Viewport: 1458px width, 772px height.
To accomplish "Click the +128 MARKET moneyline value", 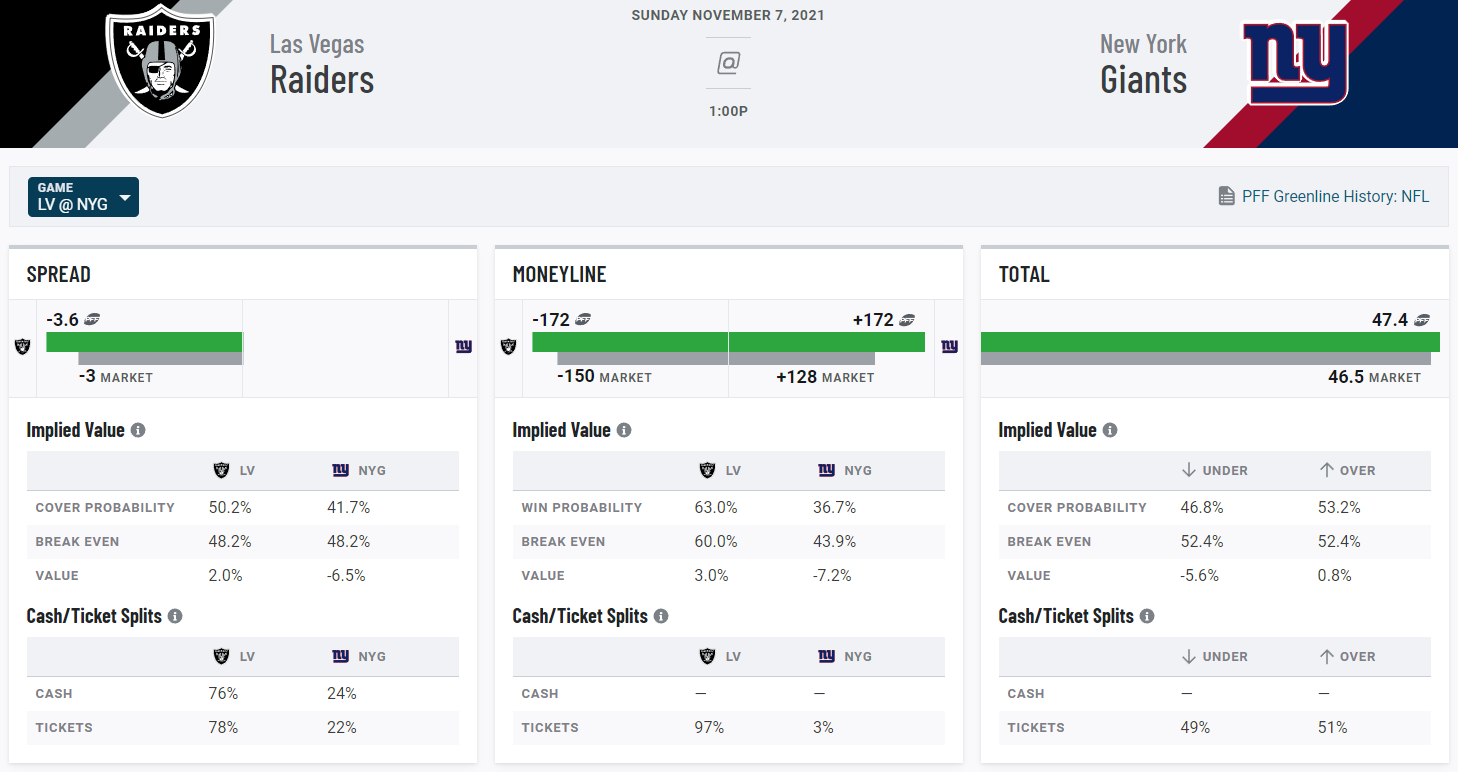I will (x=825, y=377).
